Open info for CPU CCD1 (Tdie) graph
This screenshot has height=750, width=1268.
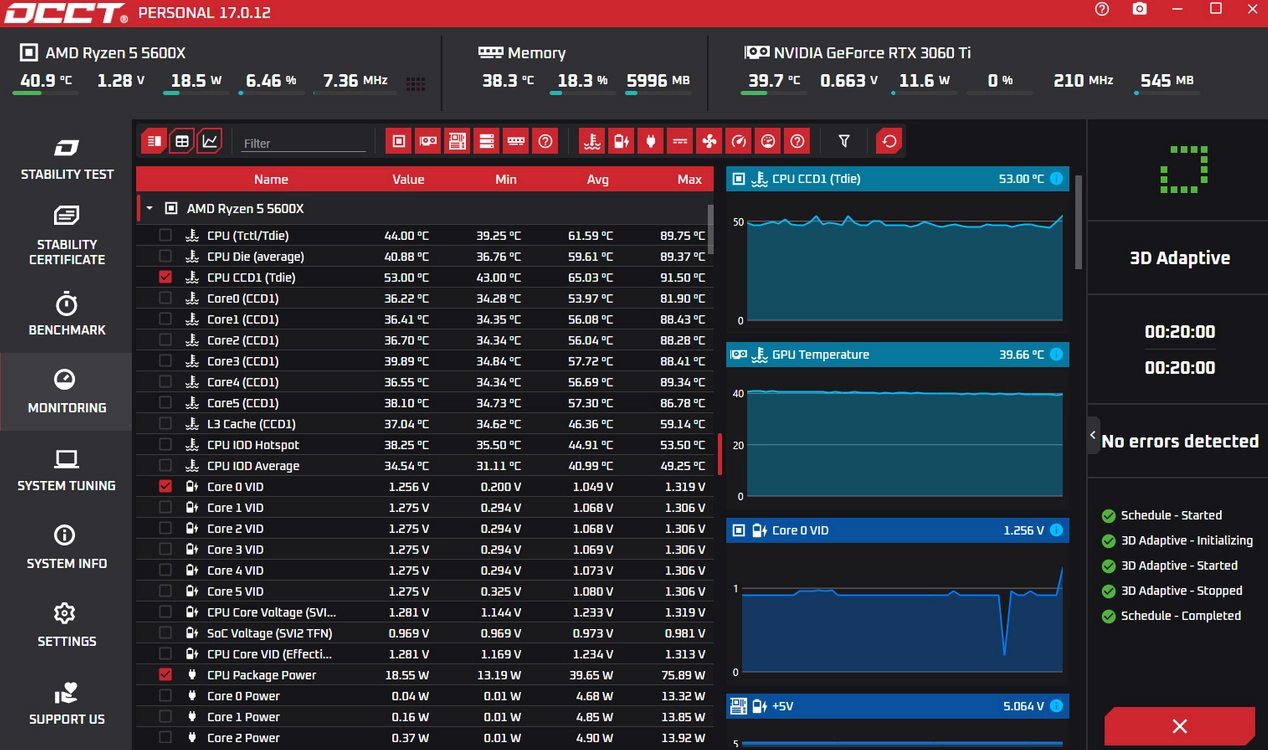click(x=1056, y=179)
